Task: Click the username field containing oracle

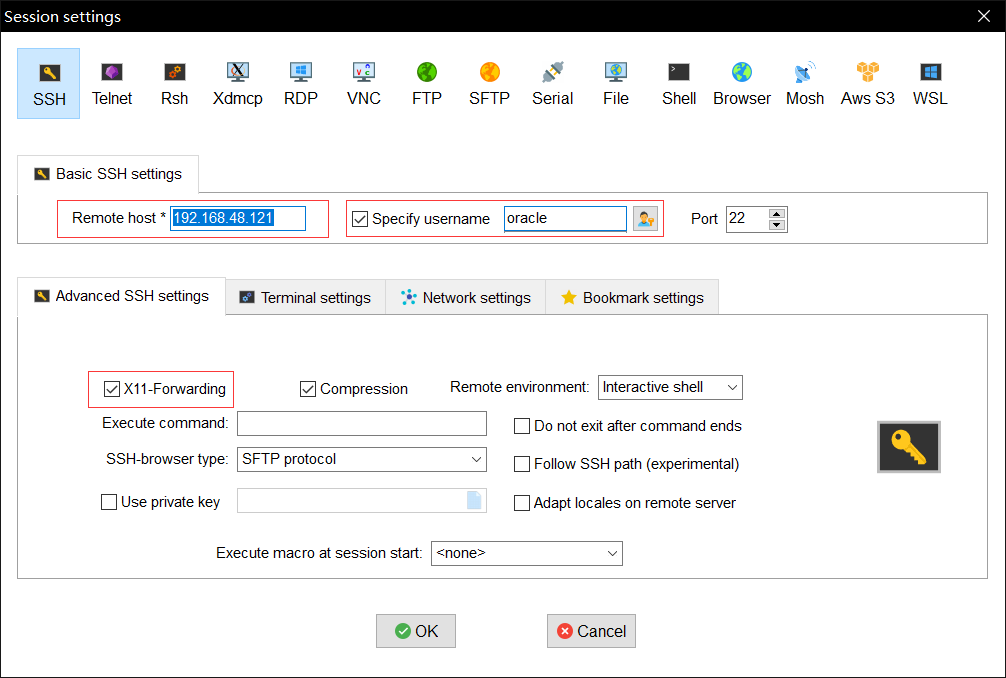Action: pos(565,218)
